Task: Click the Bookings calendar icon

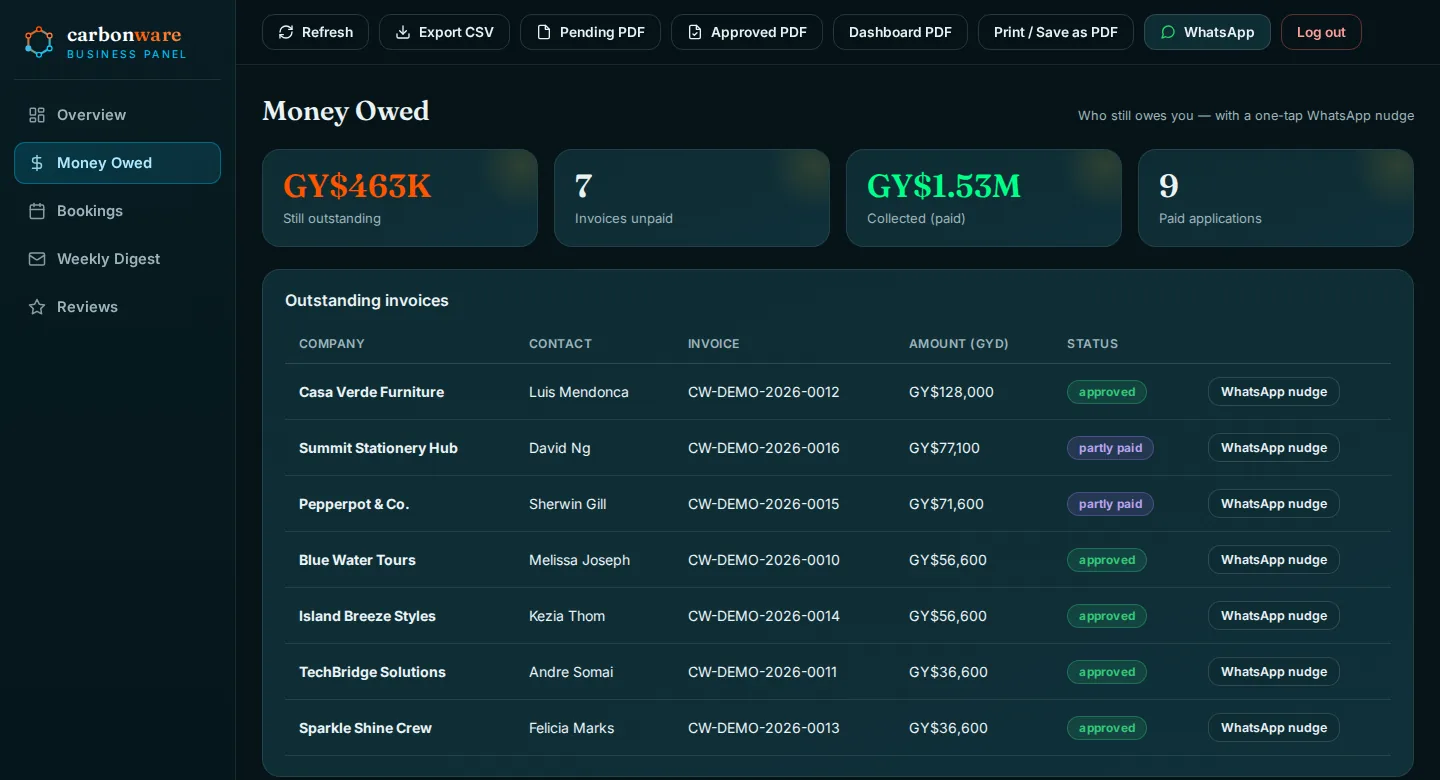Action: 37,211
